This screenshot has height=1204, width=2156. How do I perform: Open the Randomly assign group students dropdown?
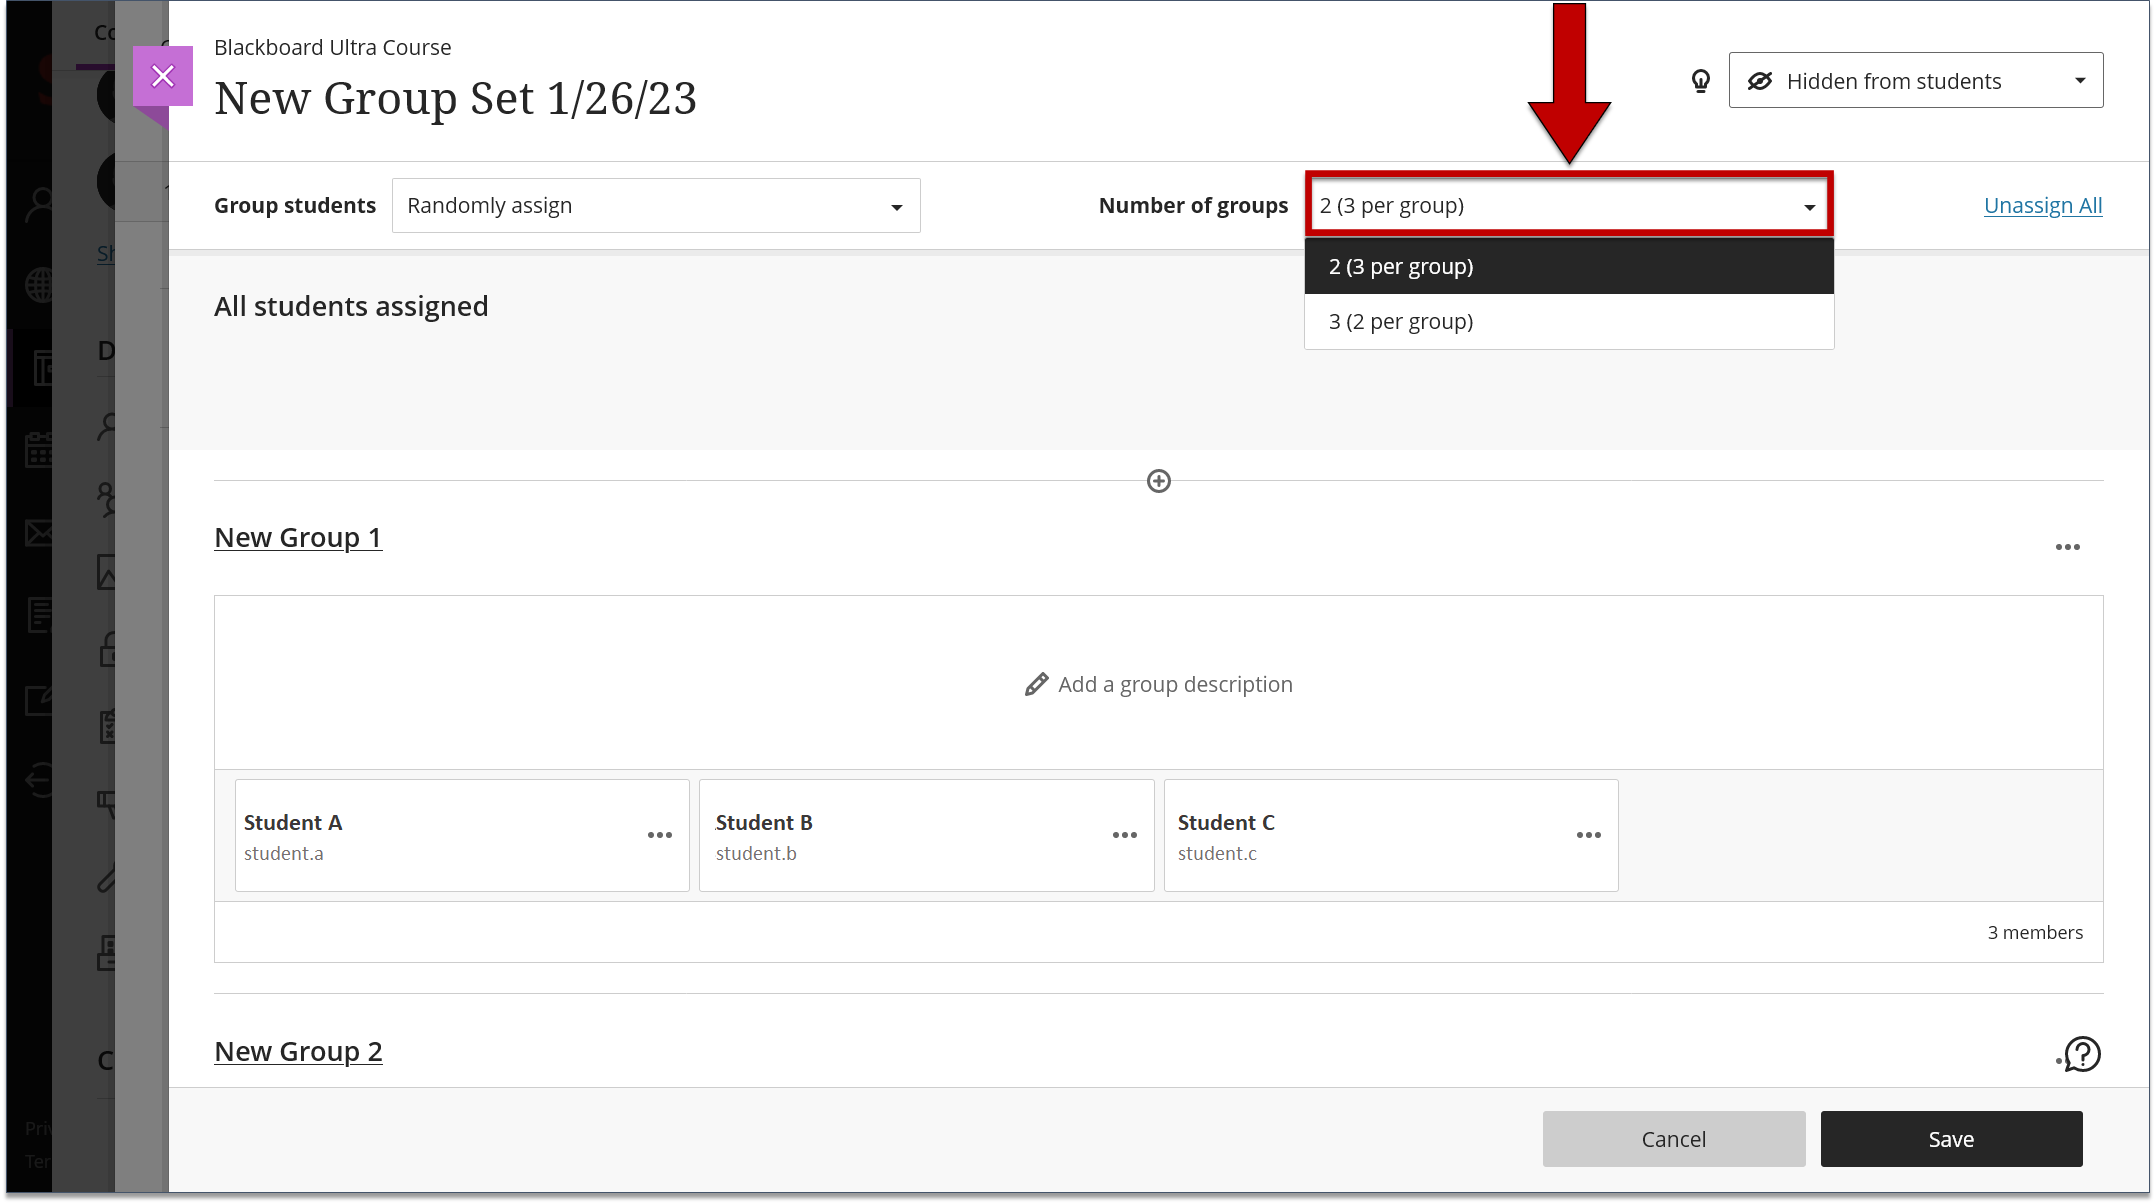click(655, 205)
